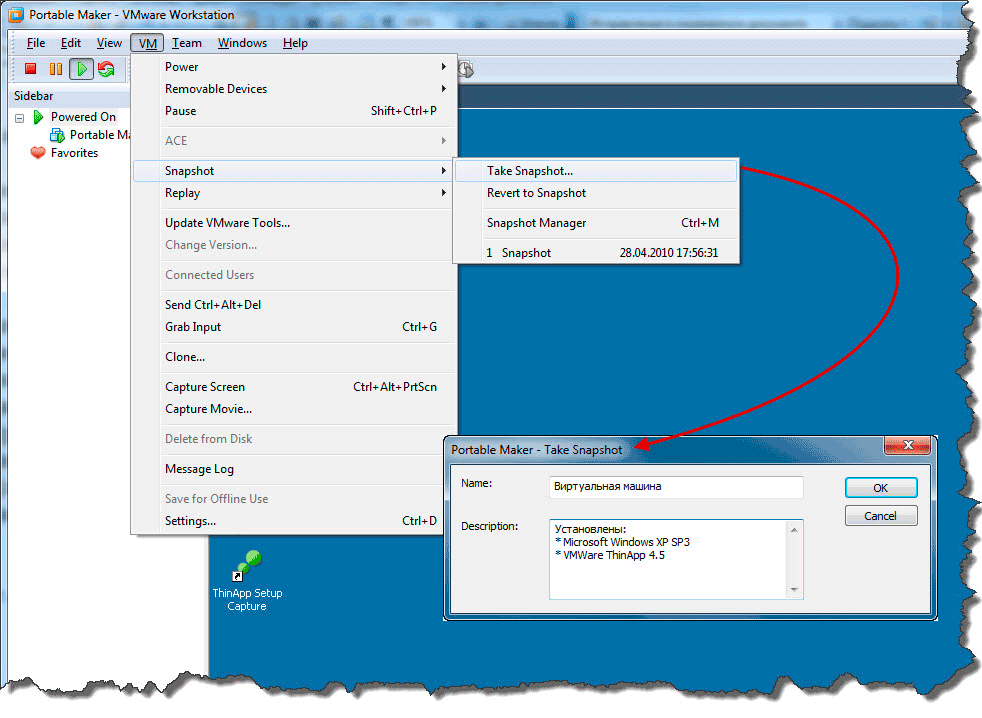Click the snapshot Description text area
982x718 pixels.
click(x=668, y=559)
